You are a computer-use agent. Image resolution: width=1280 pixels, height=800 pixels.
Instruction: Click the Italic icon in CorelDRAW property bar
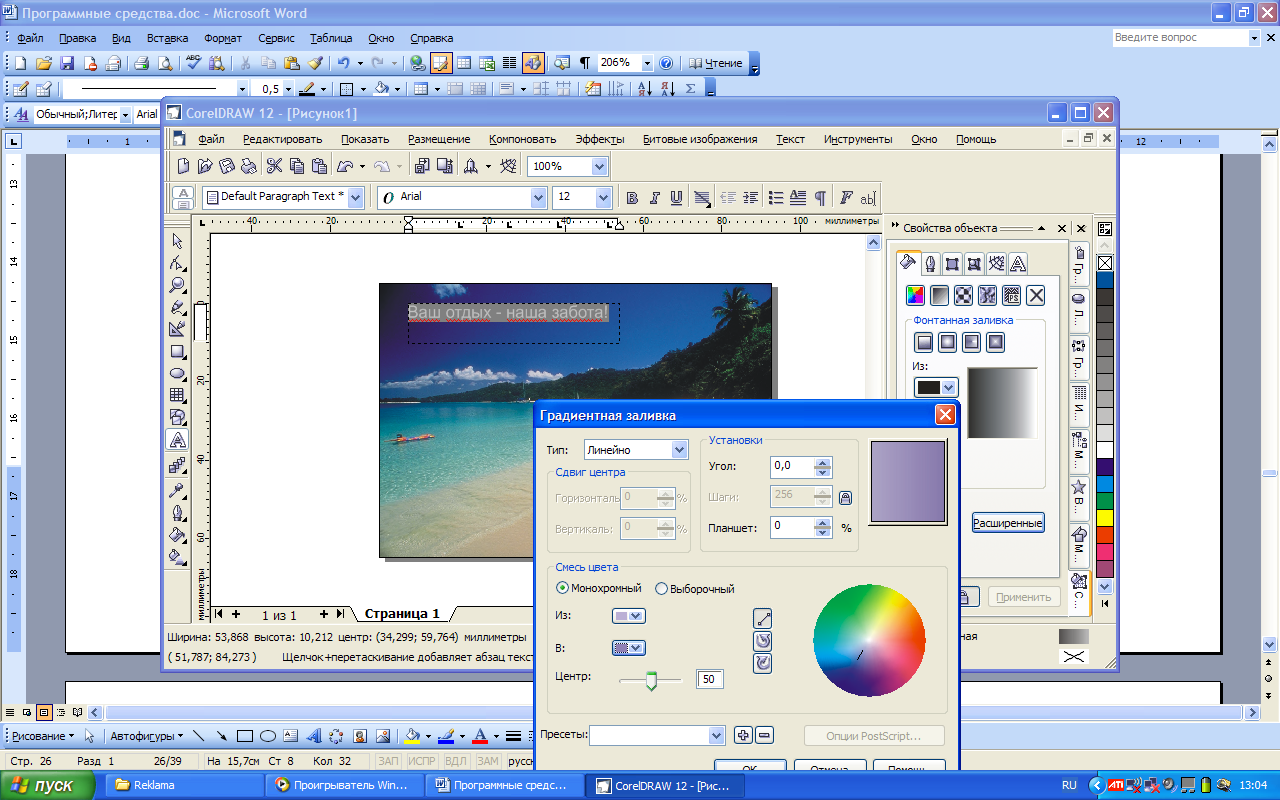(655, 198)
